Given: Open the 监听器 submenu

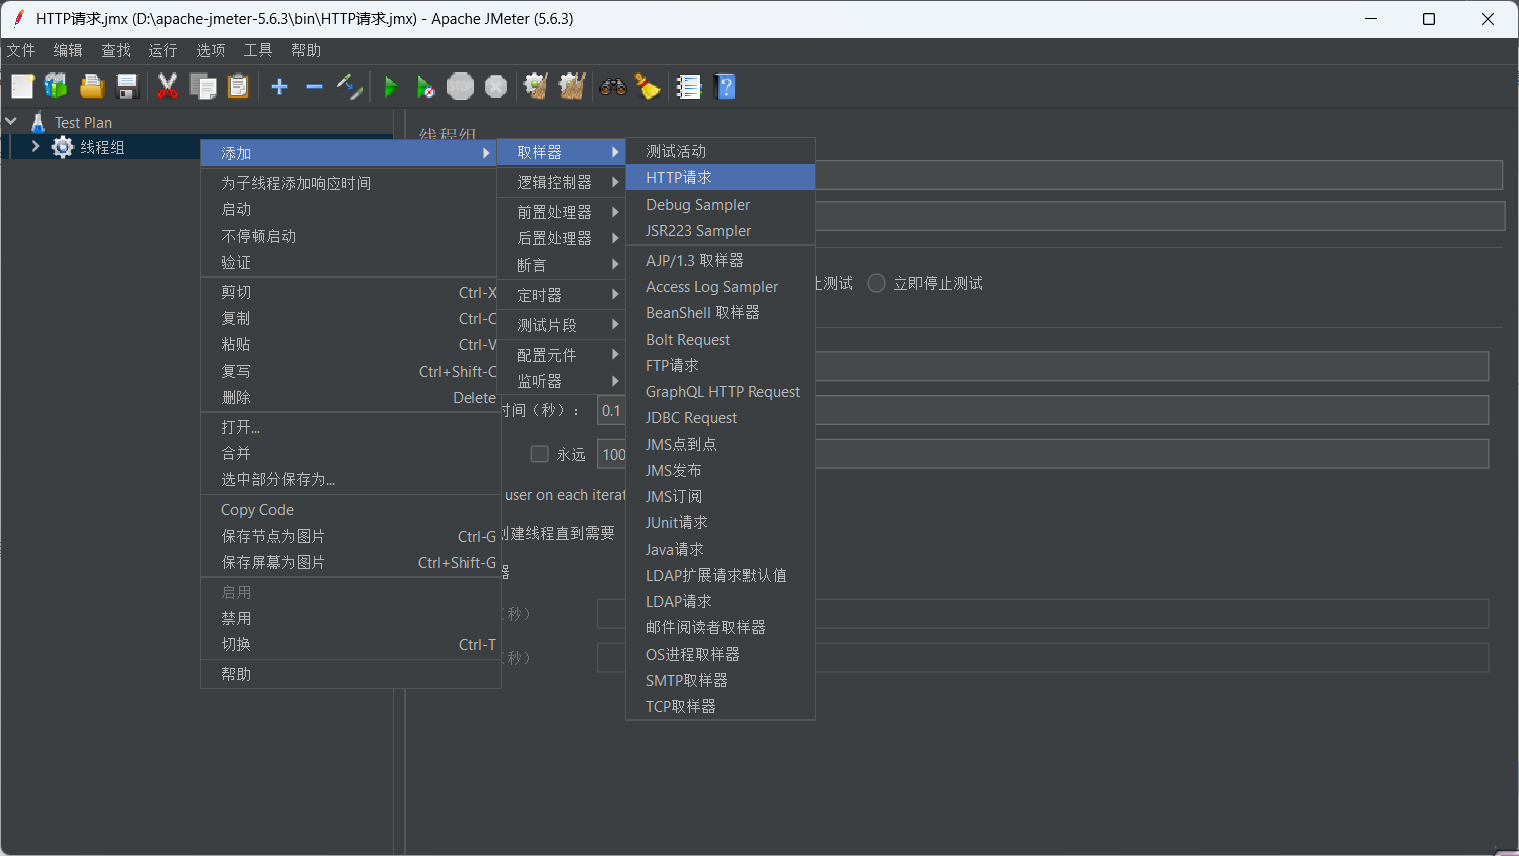Looking at the screenshot, I should click(x=561, y=381).
